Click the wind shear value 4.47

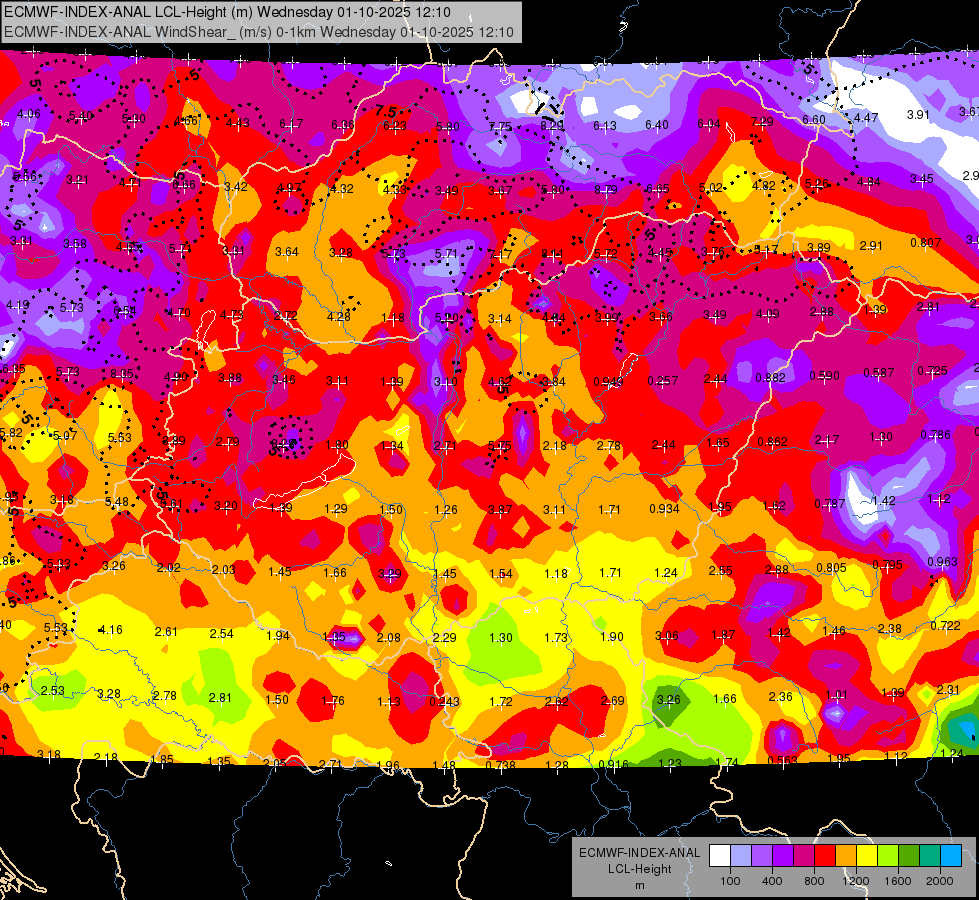pos(866,117)
